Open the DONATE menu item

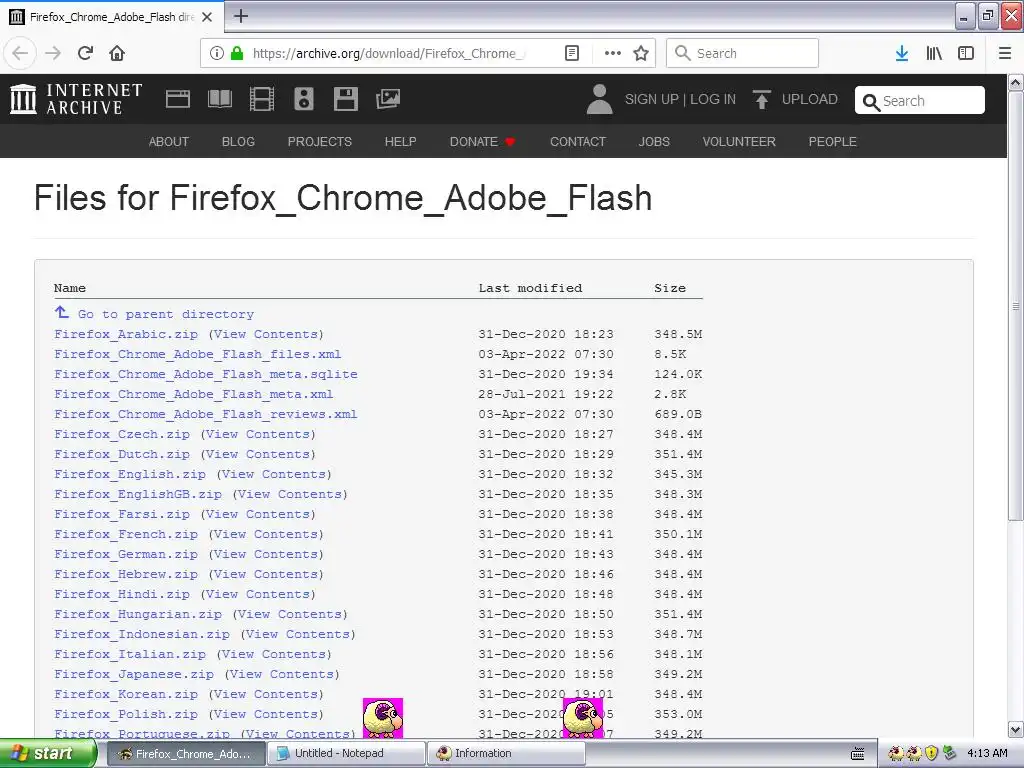click(483, 142)
